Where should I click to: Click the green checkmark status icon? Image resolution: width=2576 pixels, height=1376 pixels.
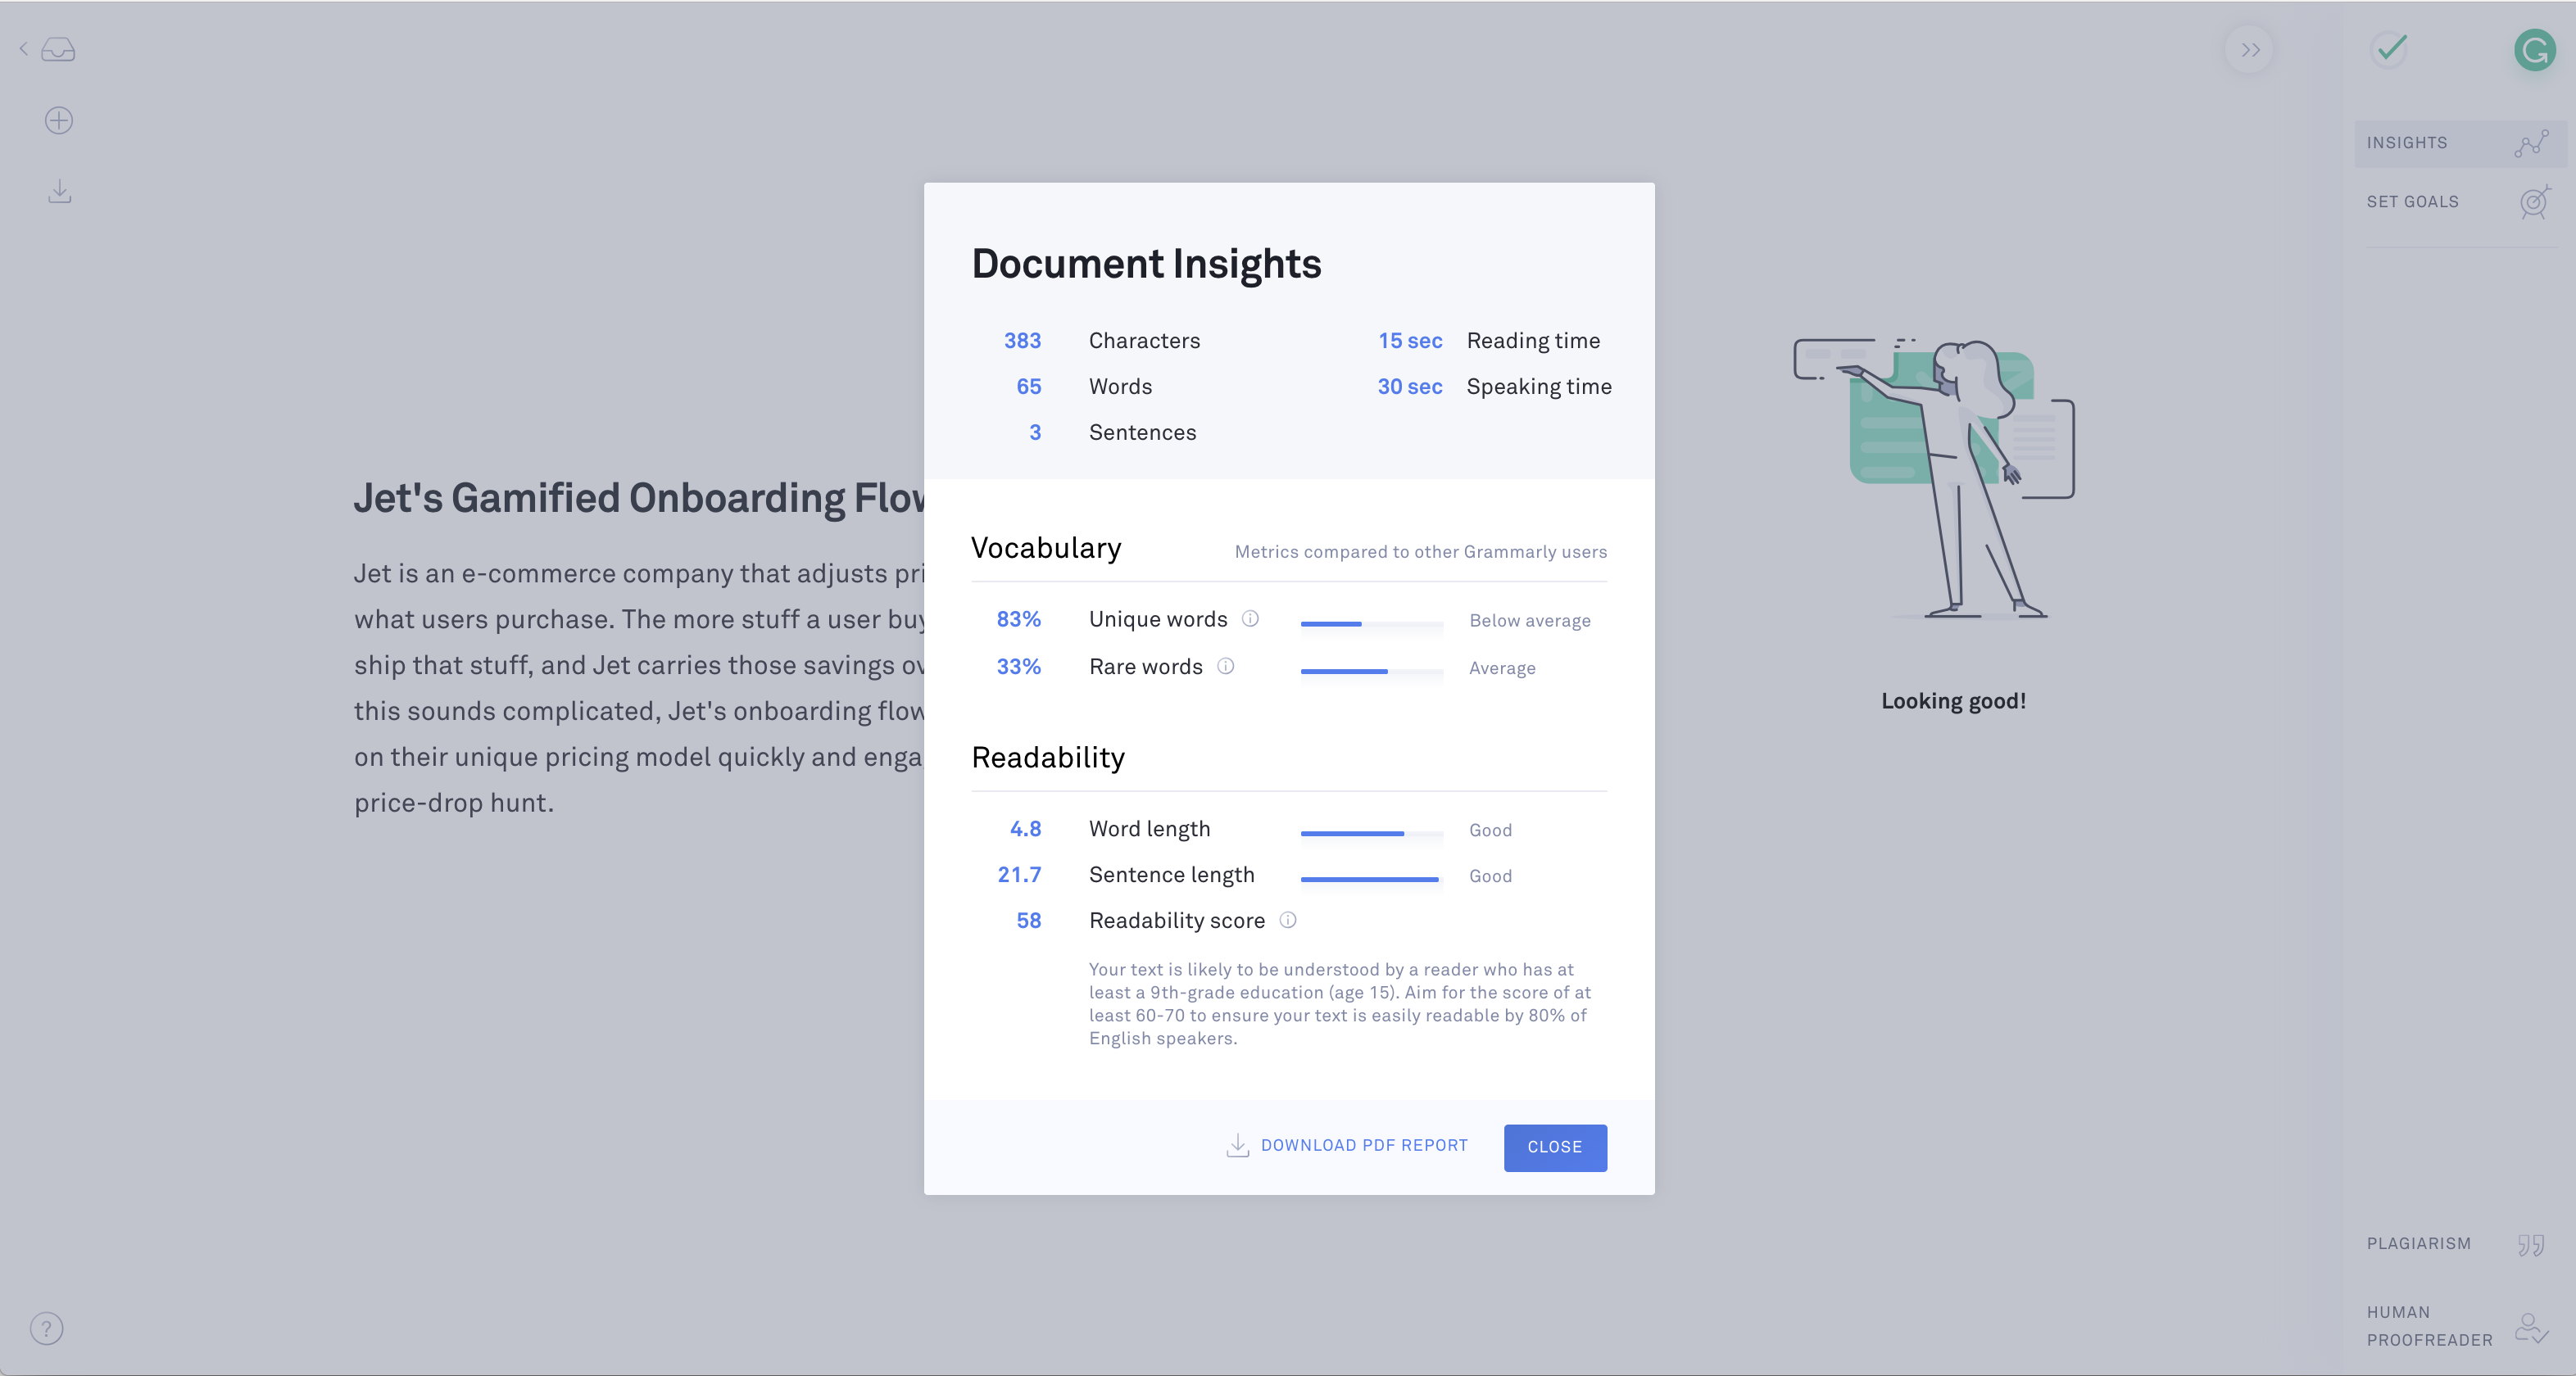click(x=2391, y=48)
